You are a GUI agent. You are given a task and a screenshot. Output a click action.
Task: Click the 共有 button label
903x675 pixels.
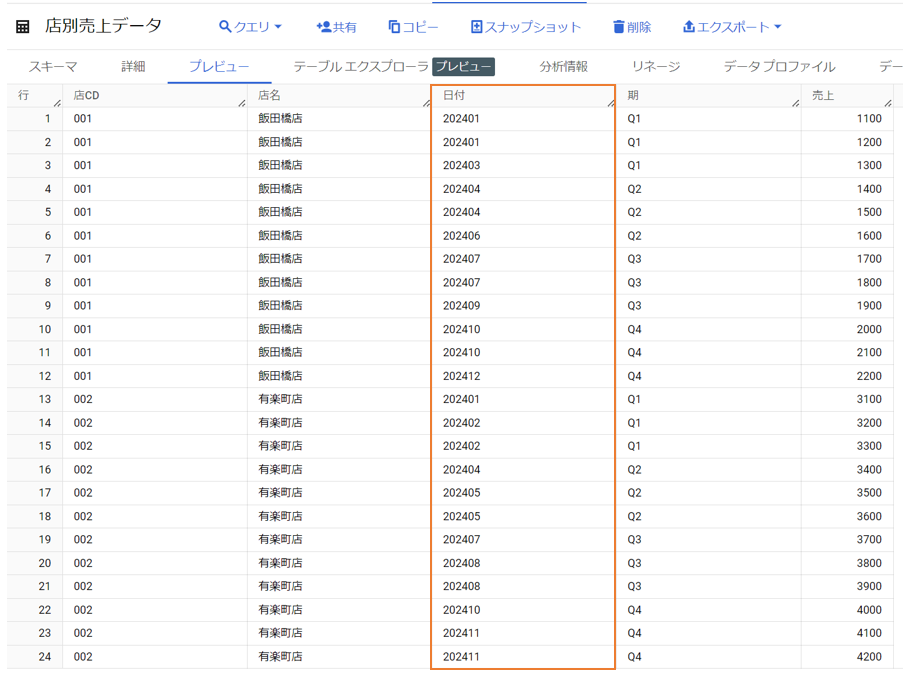tap(344, 27)
